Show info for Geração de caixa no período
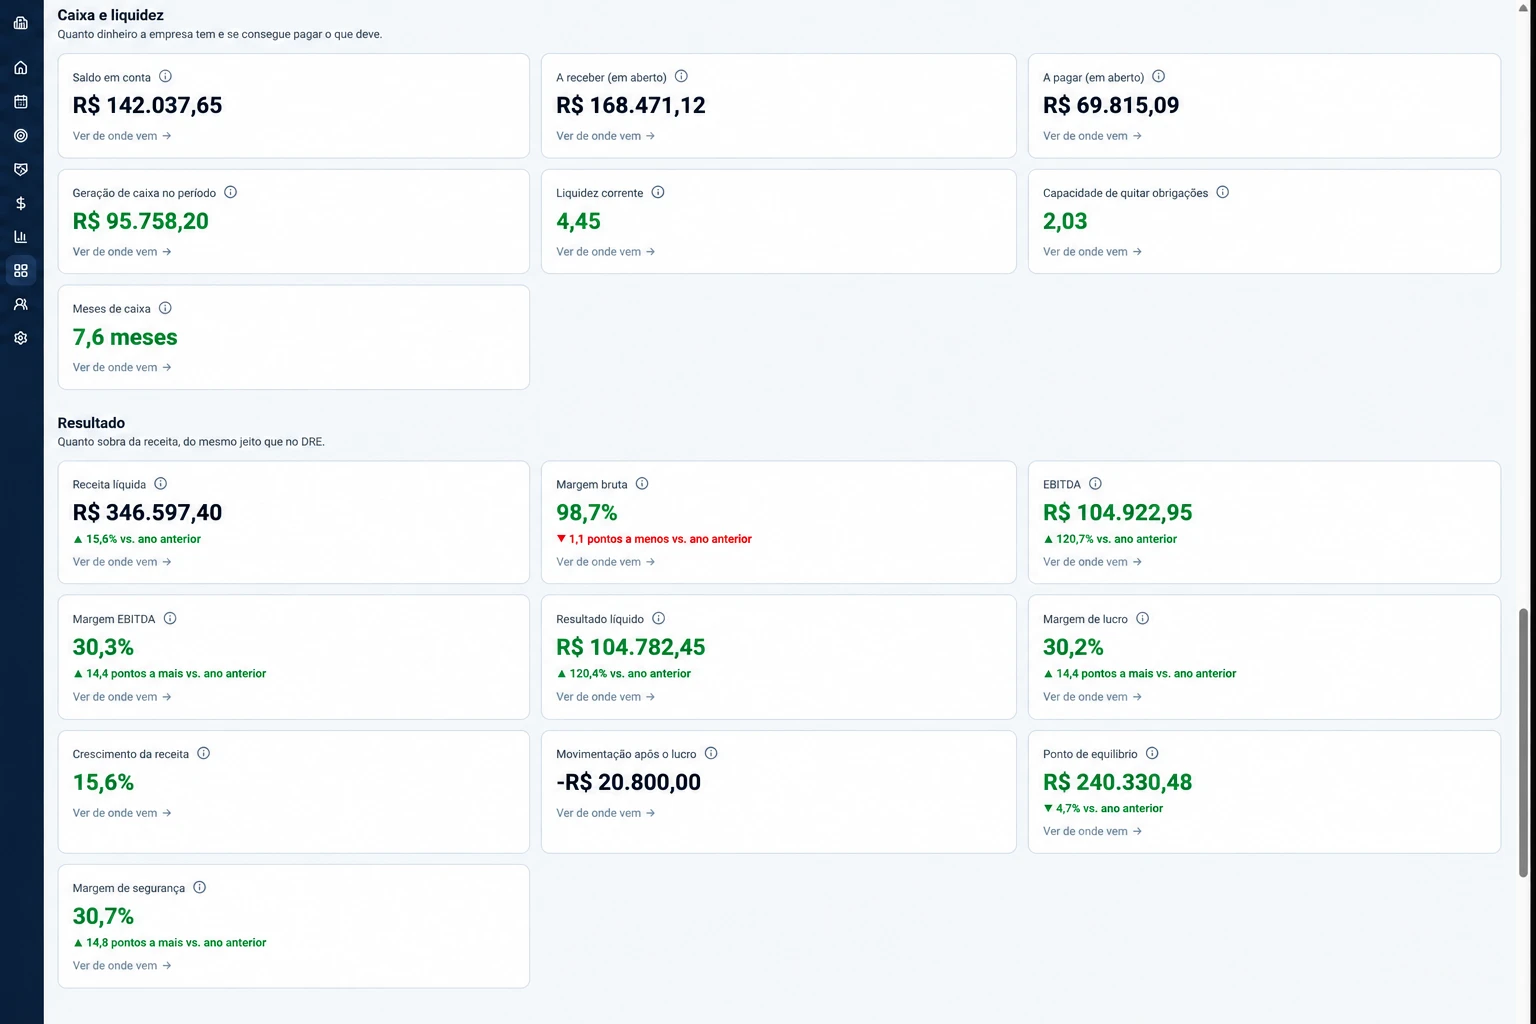Viewport: 1536px width, 1024px height. pyautogui.click(x=230, y=192)
